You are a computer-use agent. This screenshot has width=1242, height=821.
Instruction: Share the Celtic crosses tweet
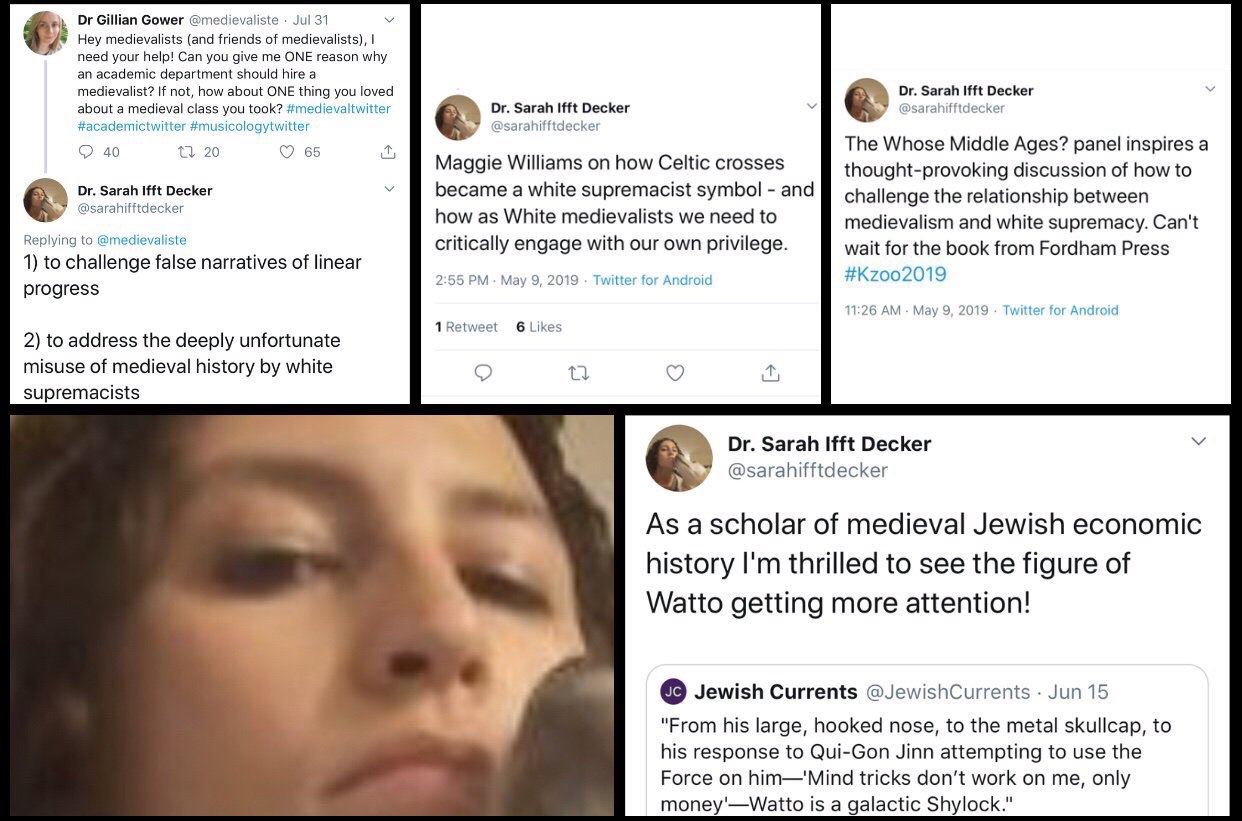pos(770,373)
